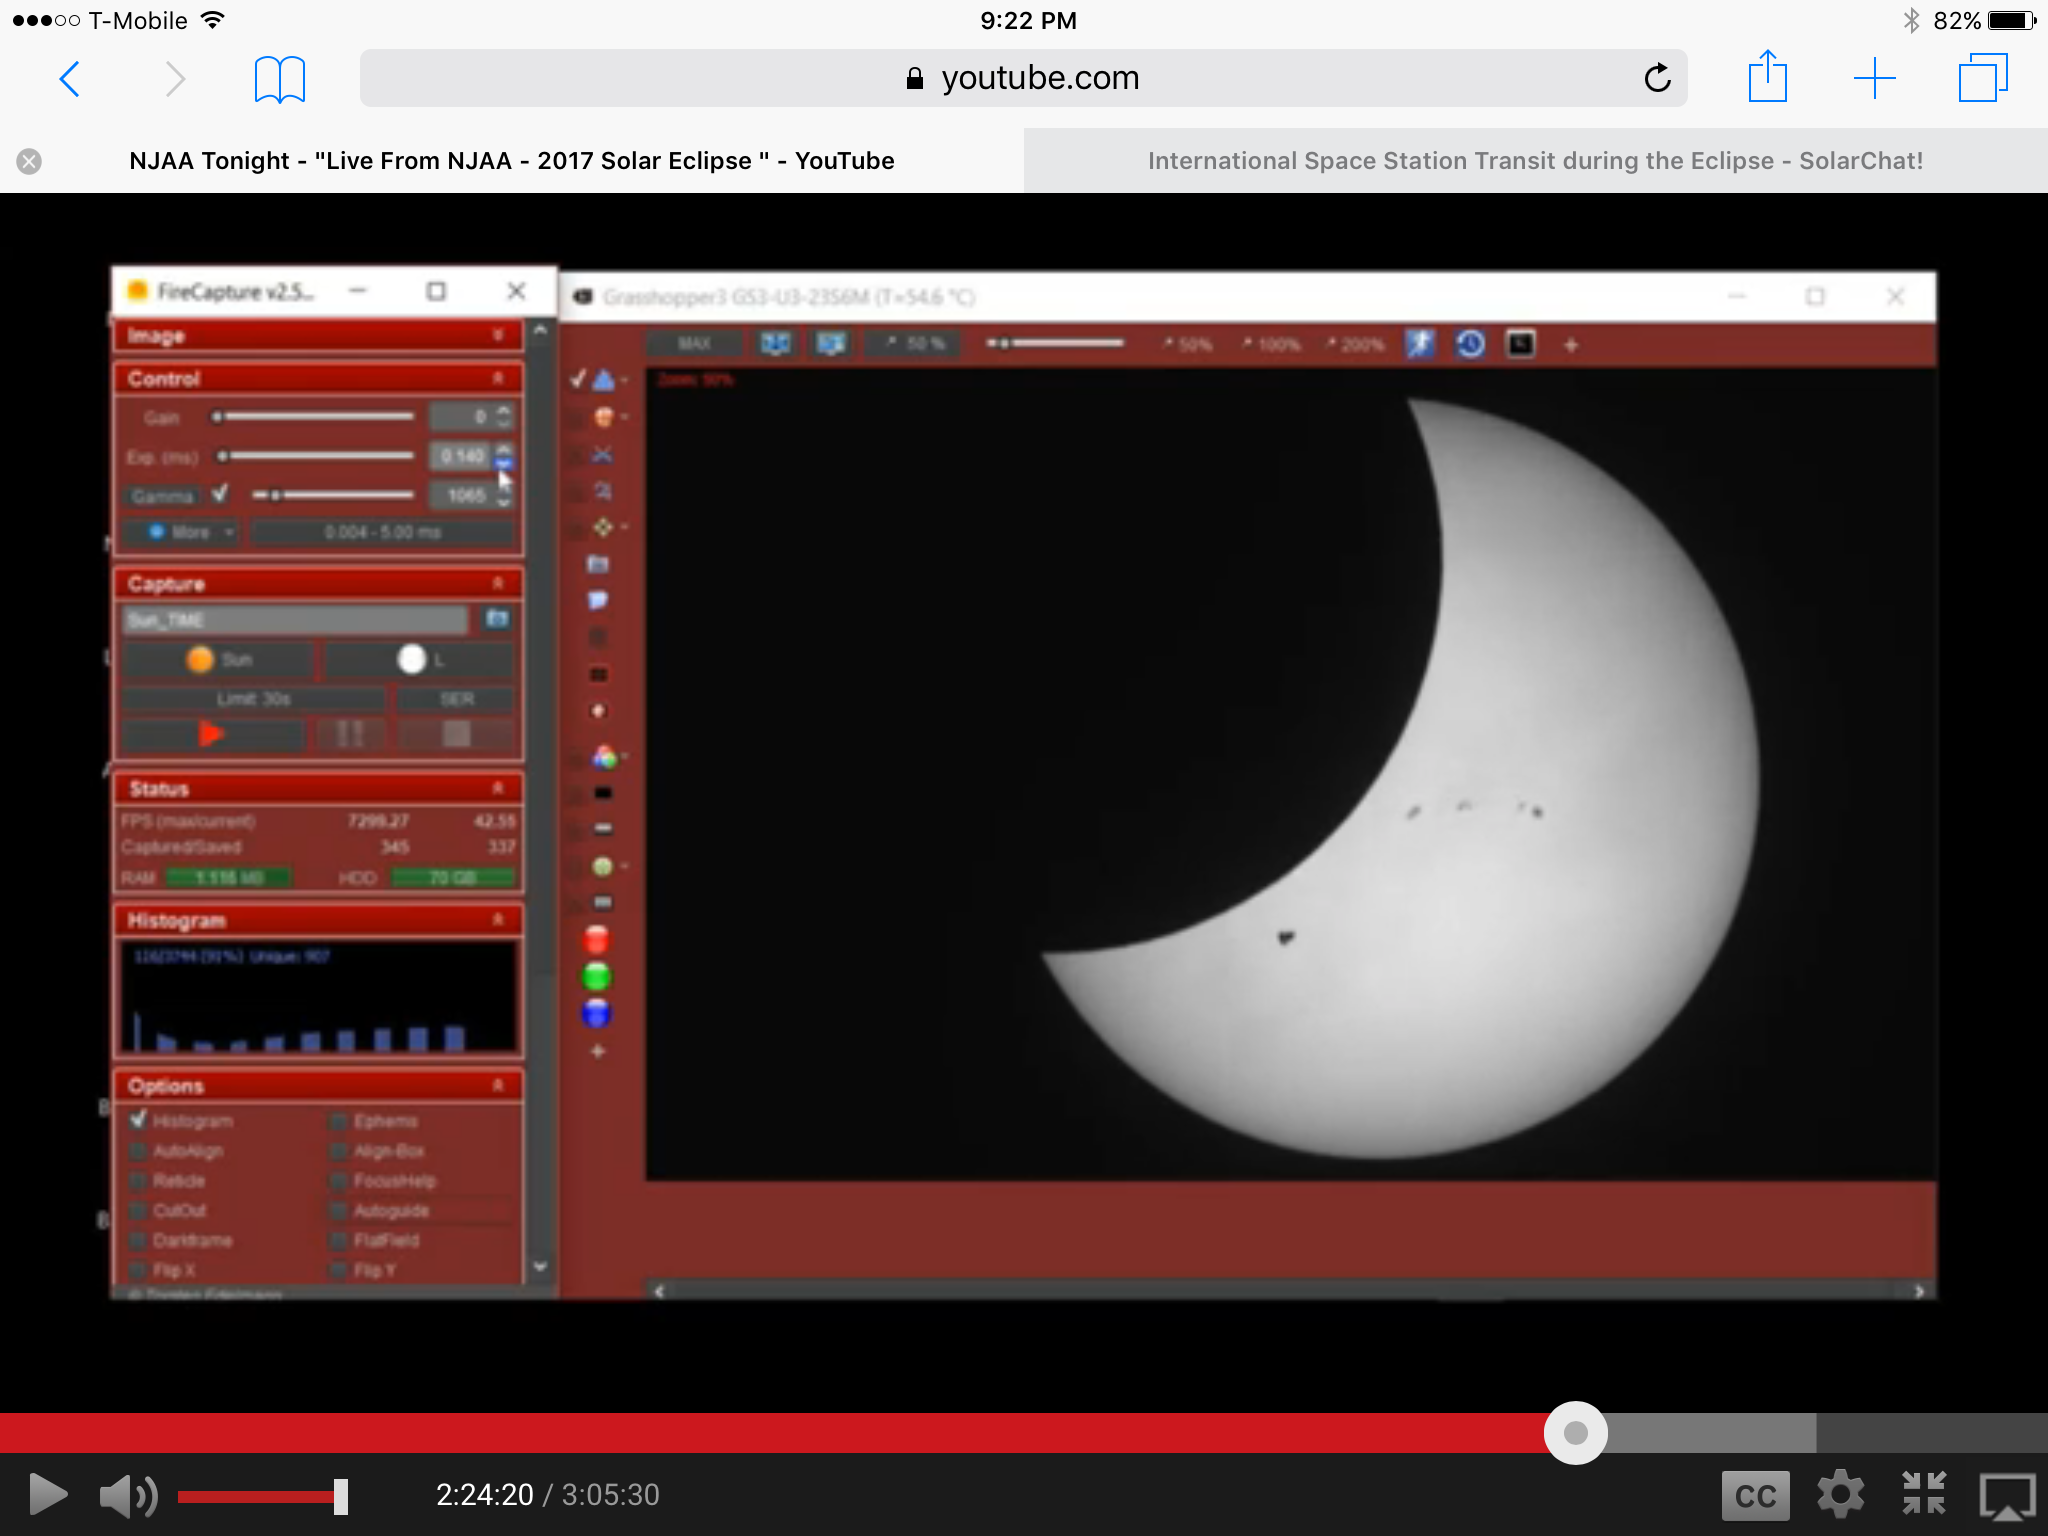The width and height of the screenshot is (2048, 1536).
Task: Collapse the FireCapture Status panel
Action: pos(498,788)
